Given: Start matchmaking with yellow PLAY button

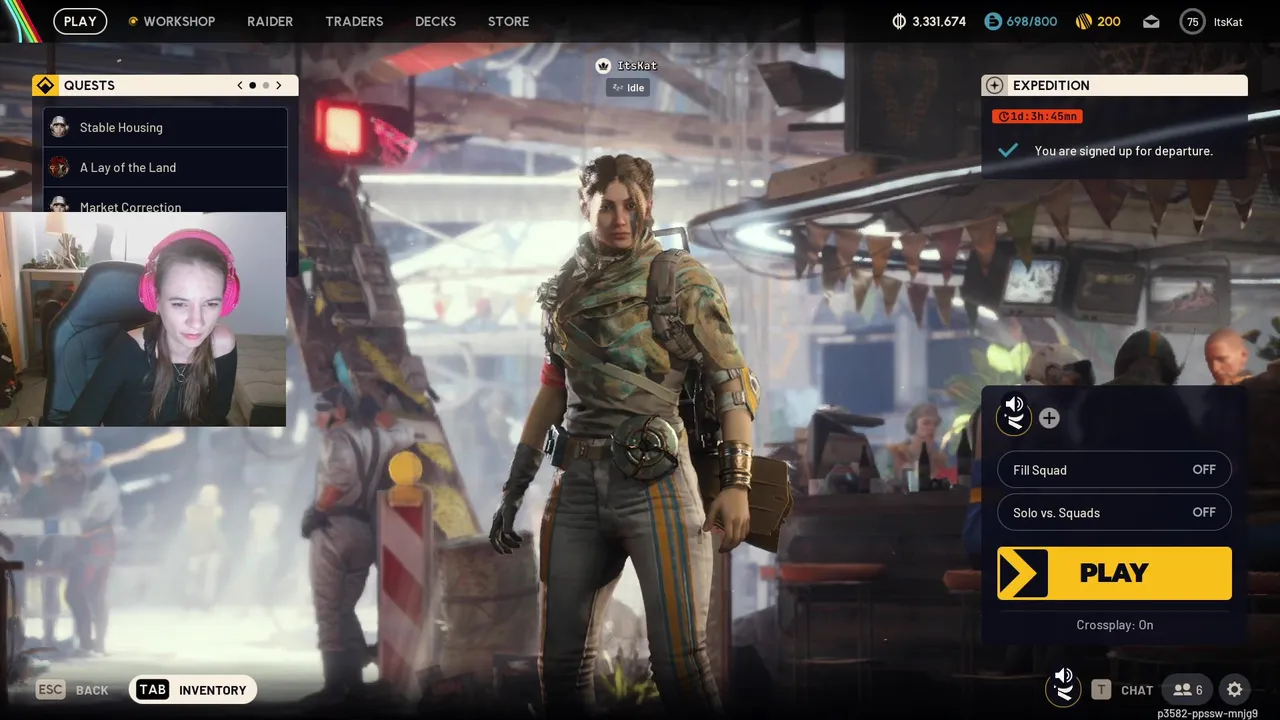Looking at the screenshot, I should pyautogui.click(x=1114, y=573).
